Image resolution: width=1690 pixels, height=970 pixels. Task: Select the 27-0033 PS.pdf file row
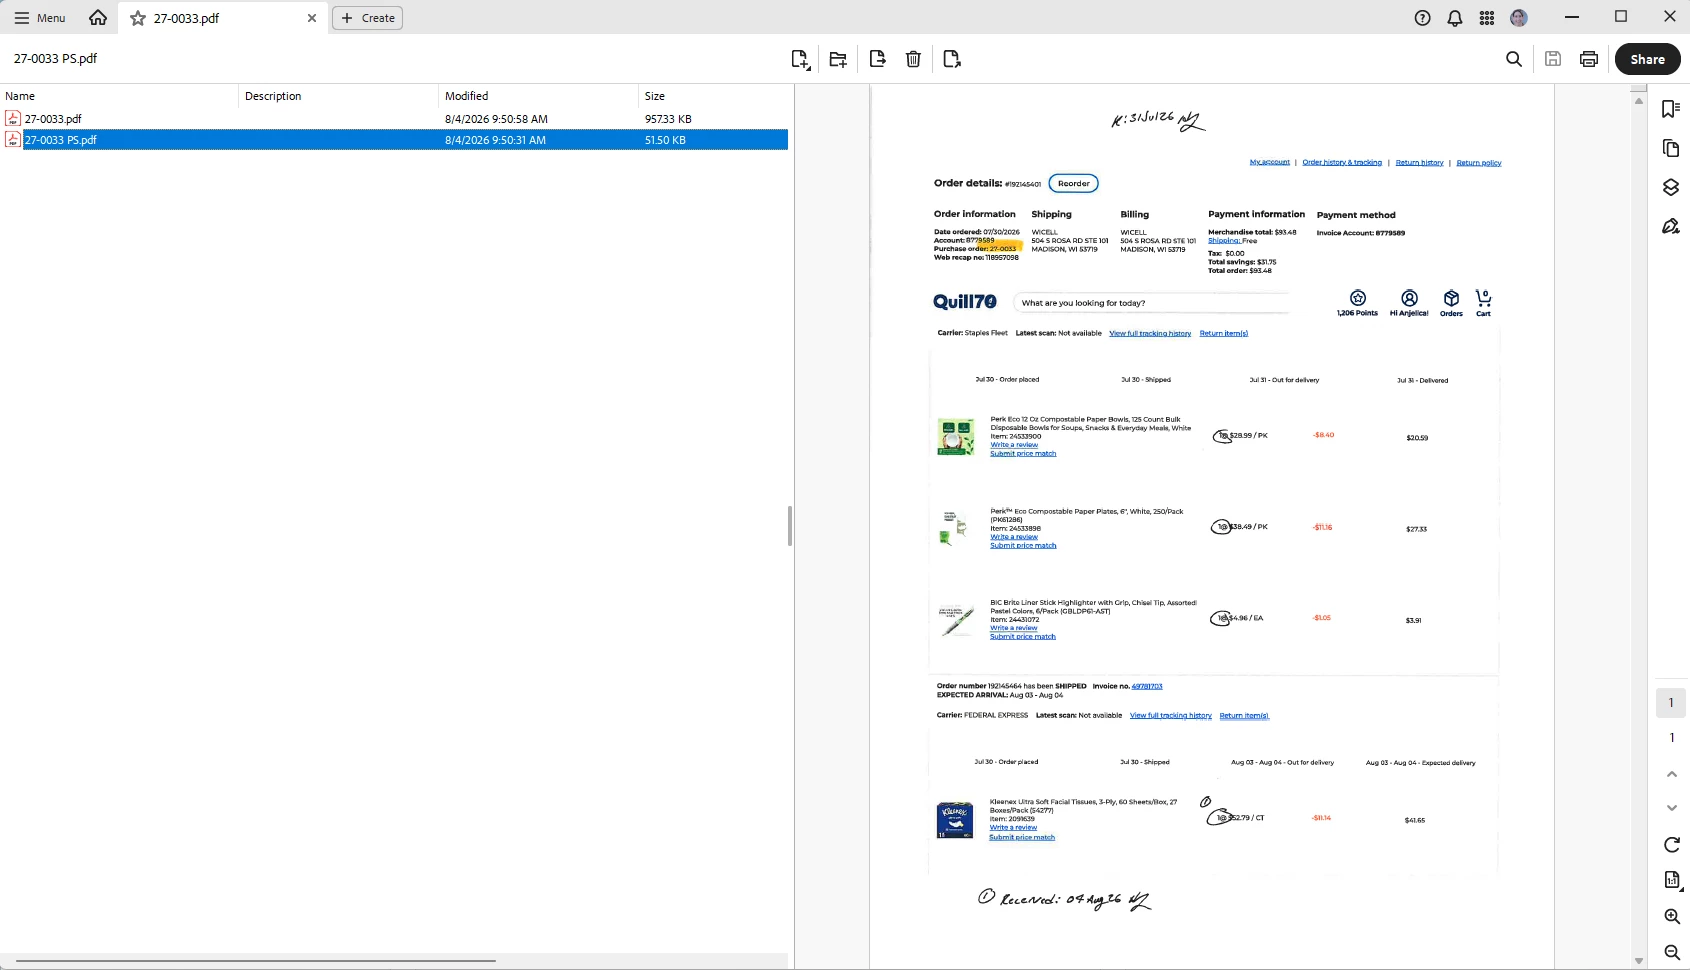click(394, 140)
